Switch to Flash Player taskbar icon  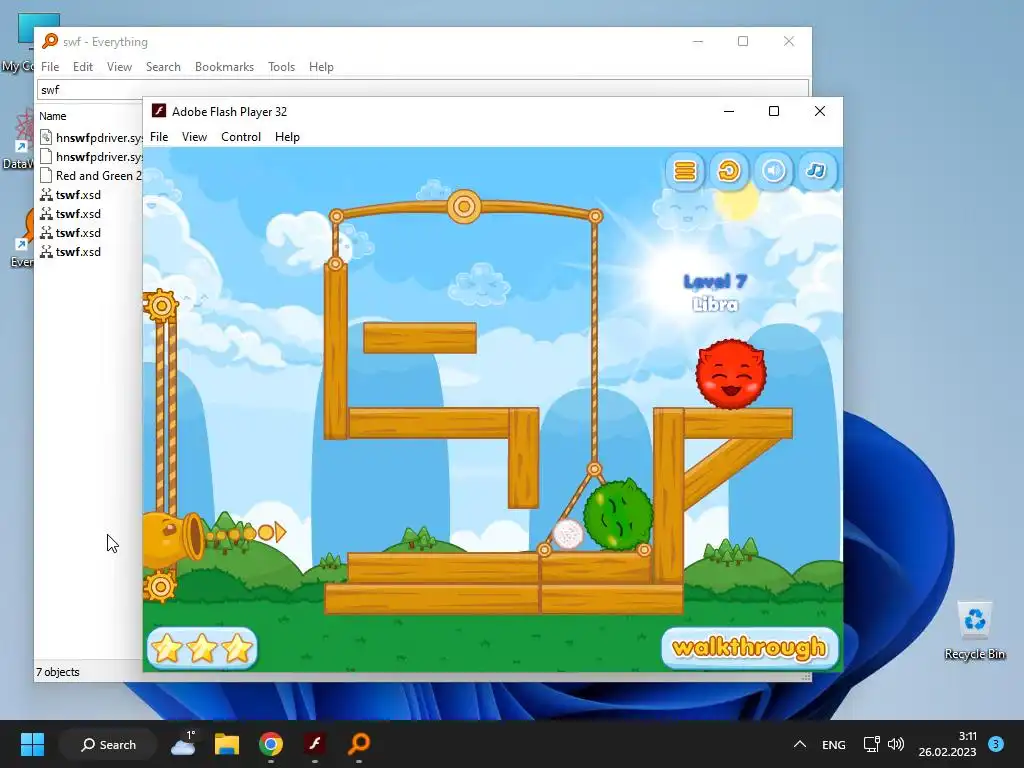pyautogui.click(x=315, y=744)
